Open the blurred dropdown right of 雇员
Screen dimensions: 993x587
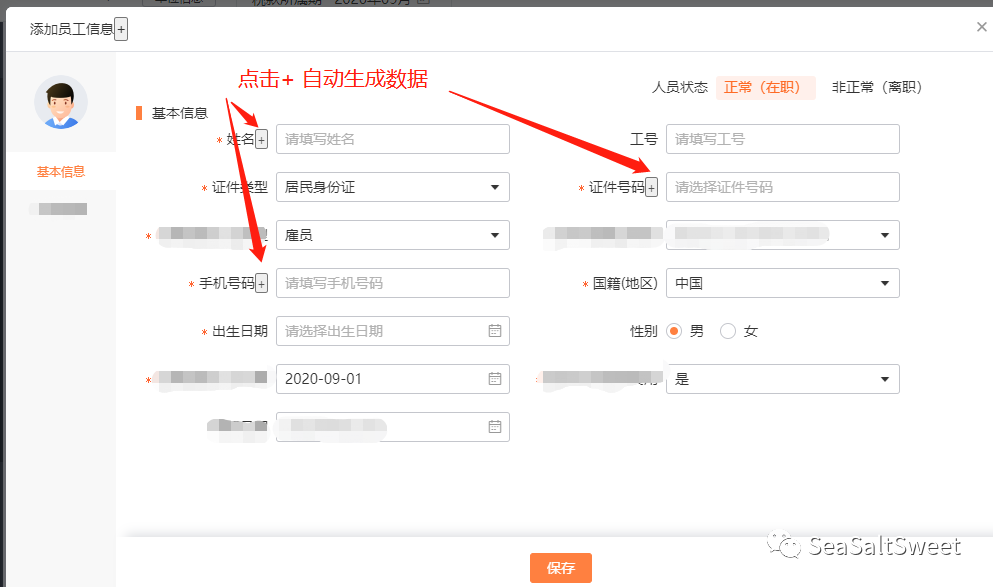click(x=783, y=235)
